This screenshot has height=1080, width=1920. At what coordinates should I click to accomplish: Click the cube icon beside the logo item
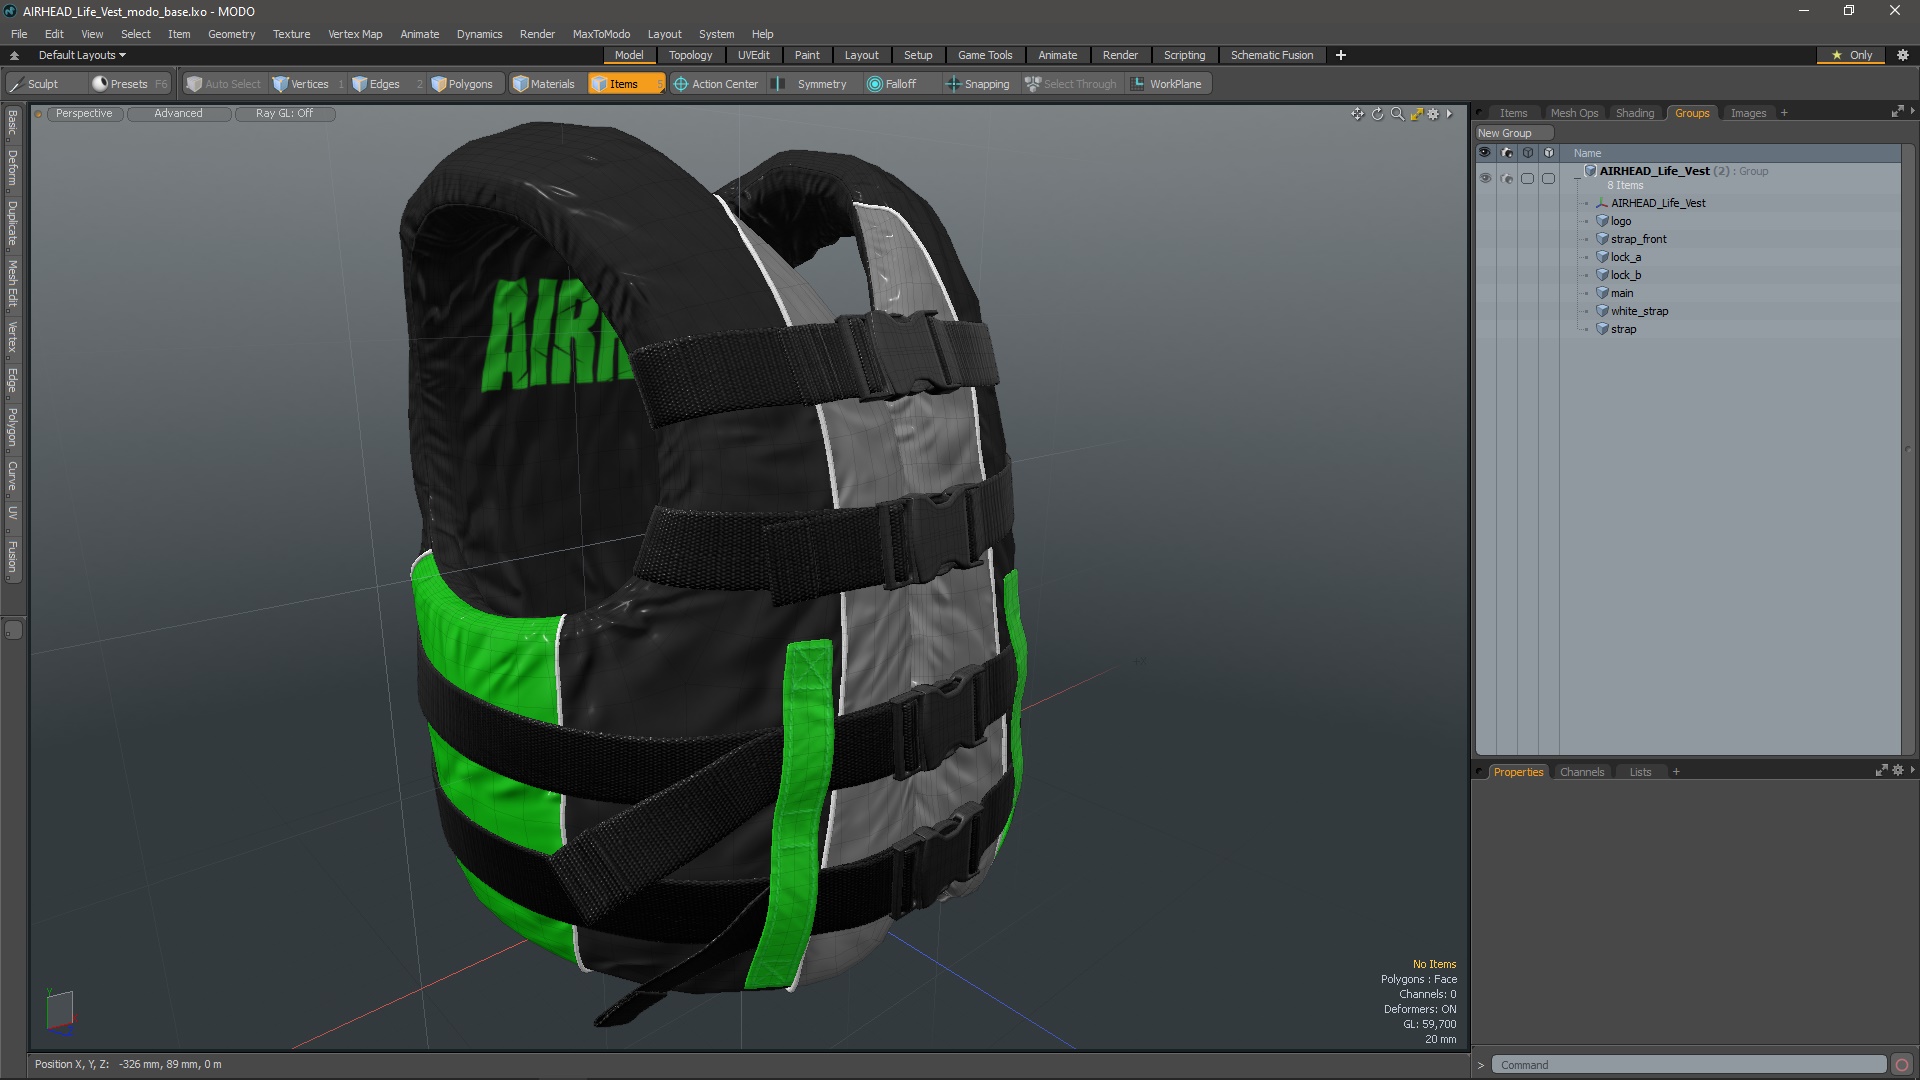pos(1602,221)
